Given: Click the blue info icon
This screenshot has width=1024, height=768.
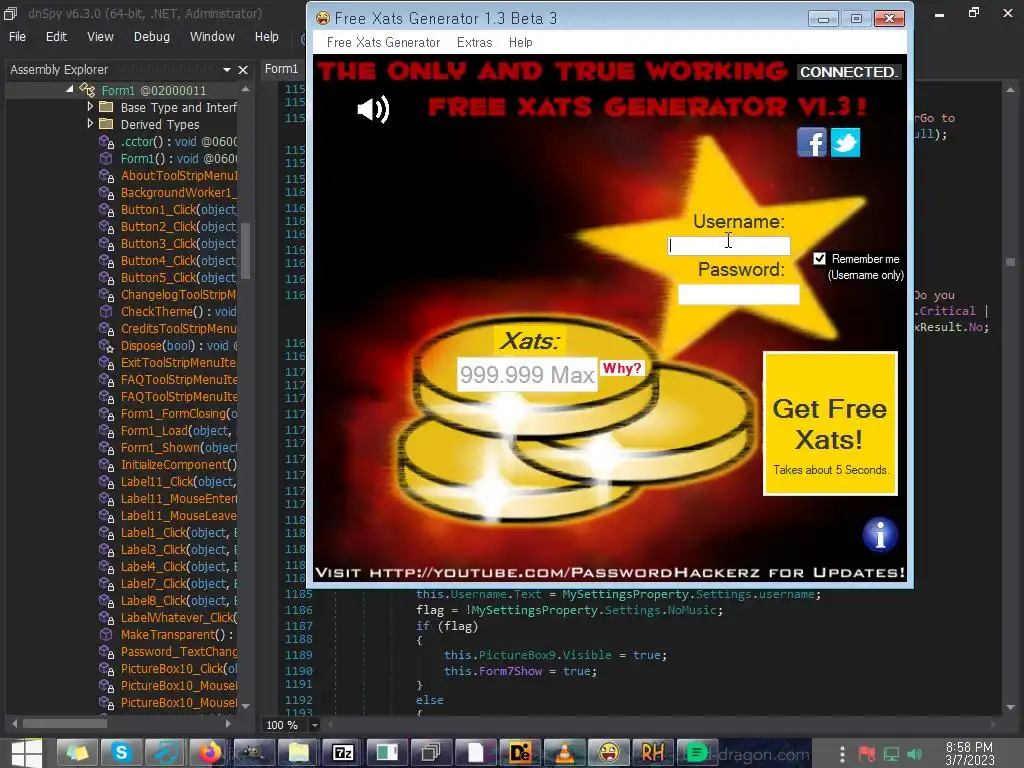Looking at the screenshot, I should 880,535.
